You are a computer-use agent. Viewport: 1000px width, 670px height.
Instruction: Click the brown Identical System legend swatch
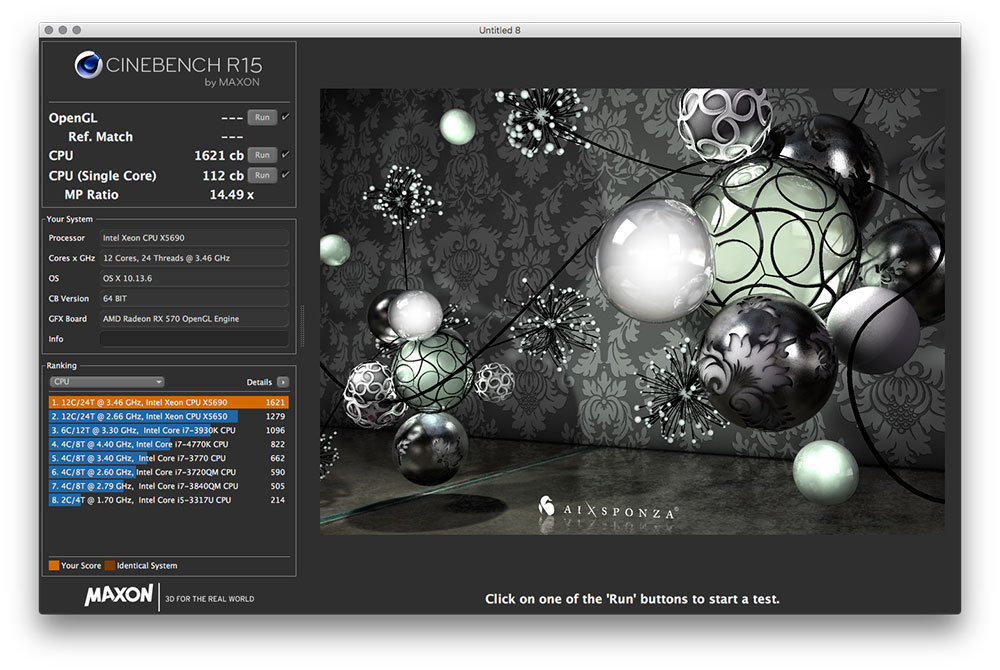click(x=110, y=566)
